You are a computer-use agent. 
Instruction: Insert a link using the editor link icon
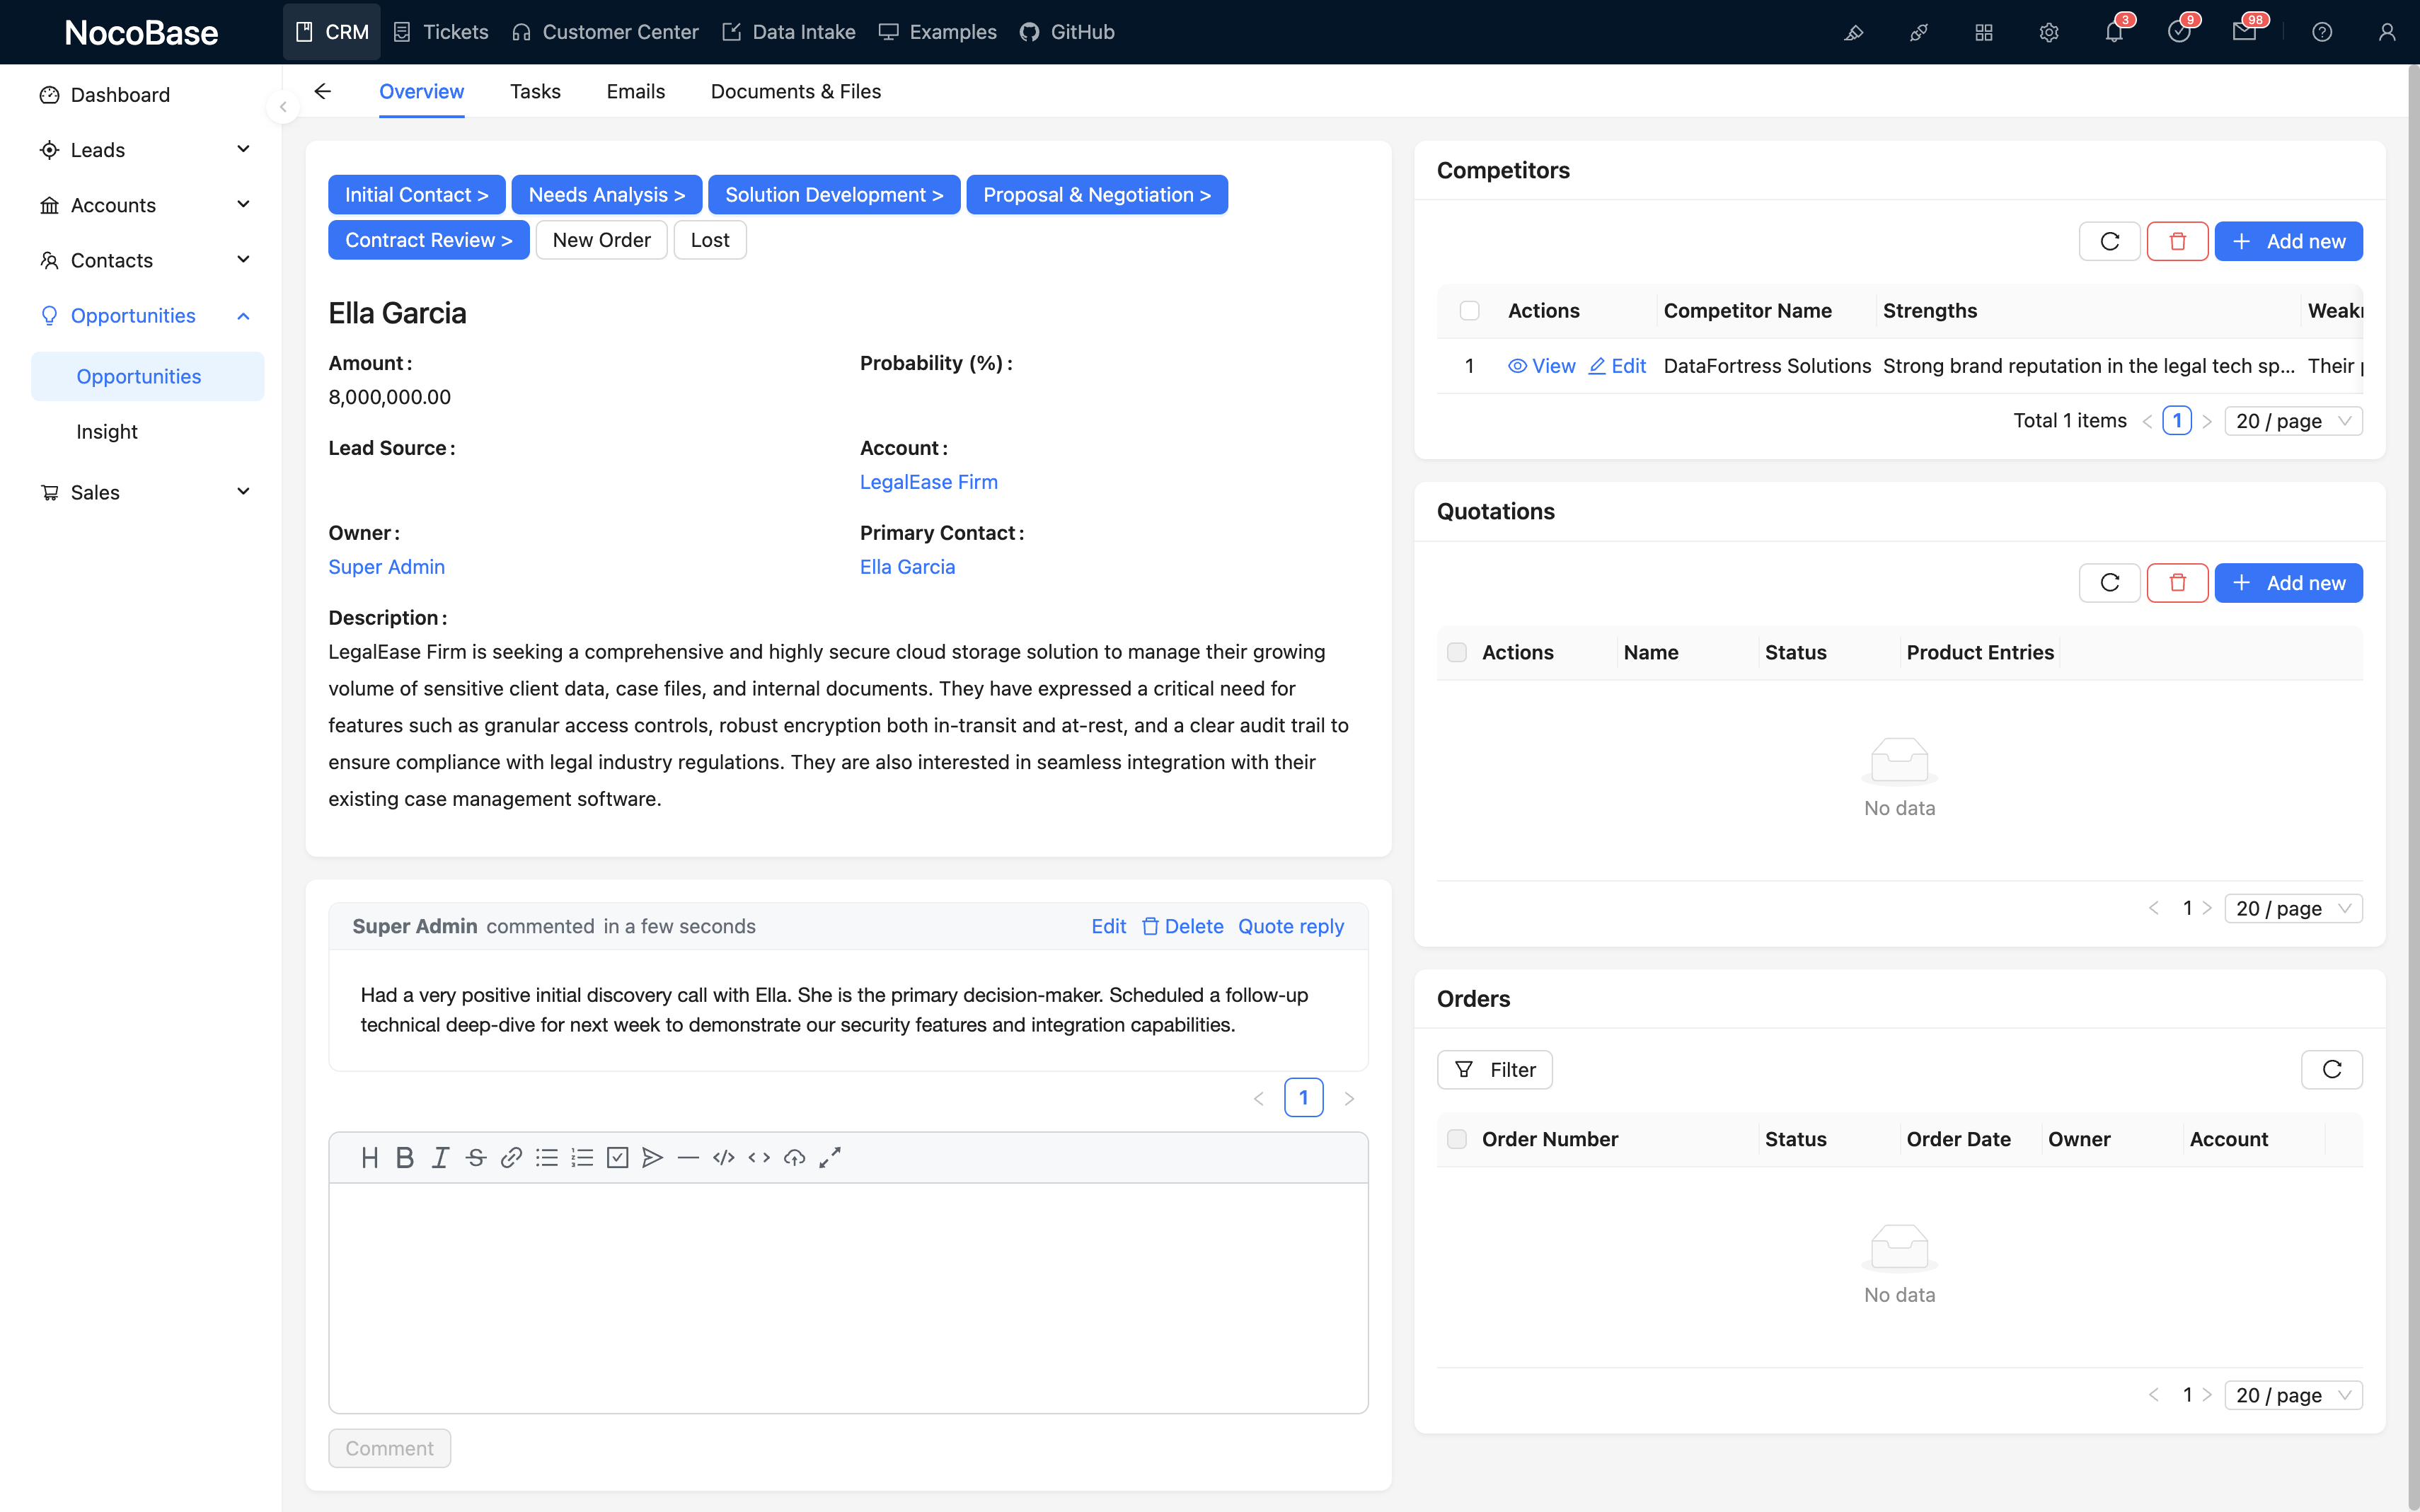click(511, 1157)
